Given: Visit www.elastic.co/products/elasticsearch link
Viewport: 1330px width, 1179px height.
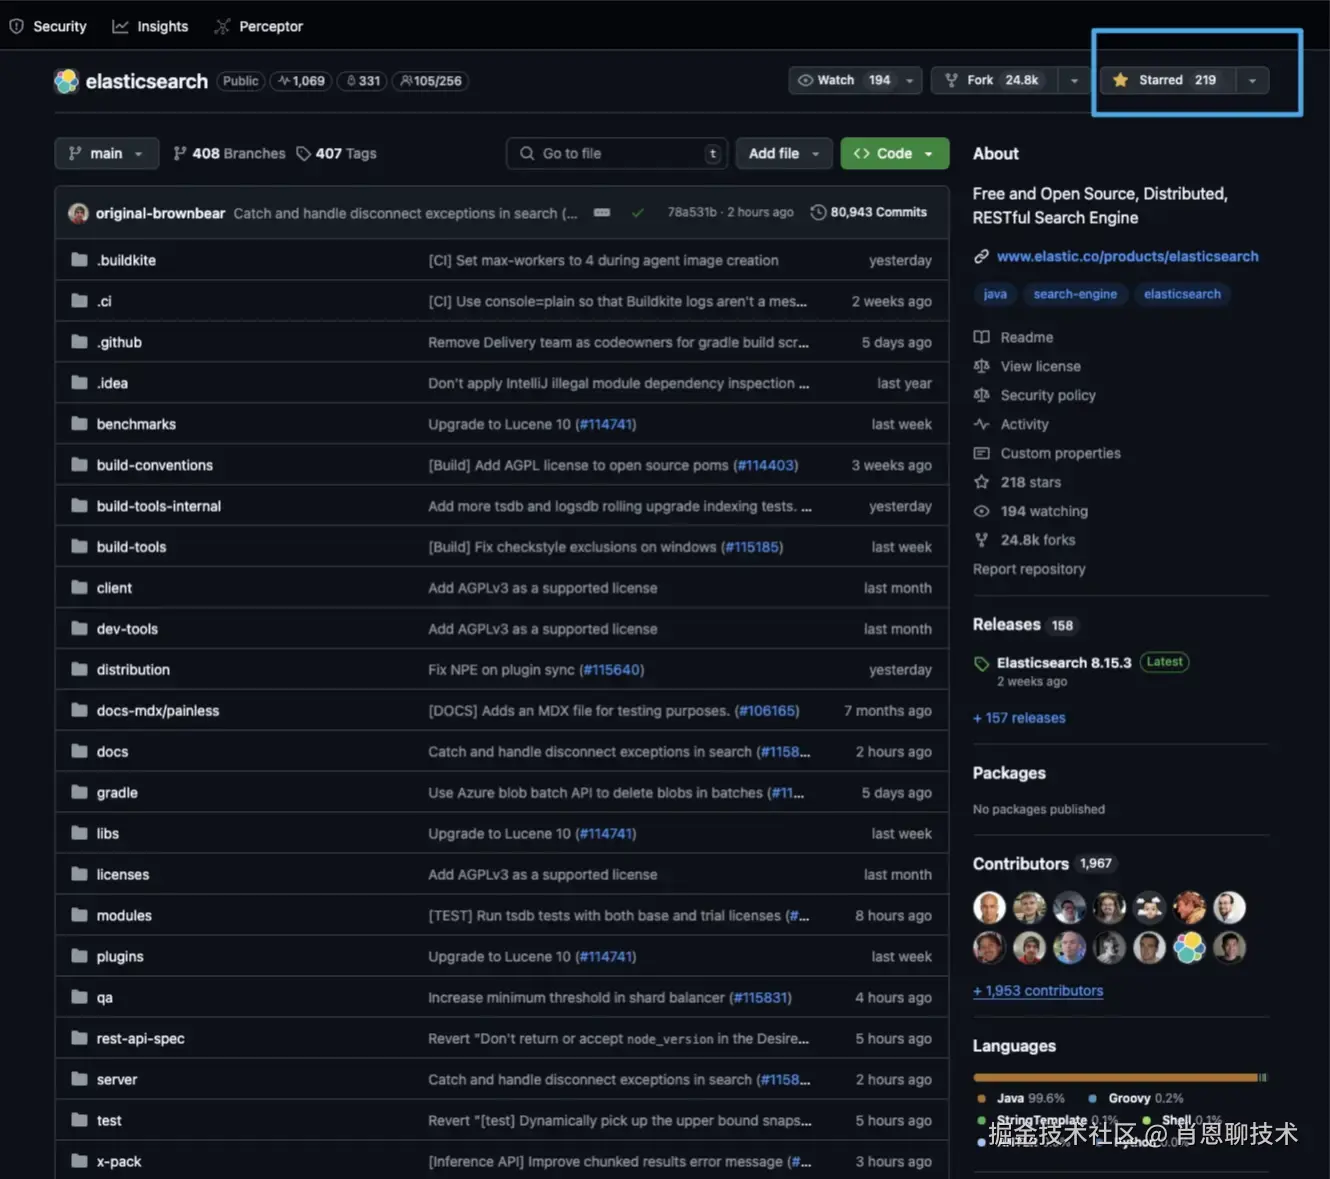Looking at the screenshot, I should [x=1127, y=256].
